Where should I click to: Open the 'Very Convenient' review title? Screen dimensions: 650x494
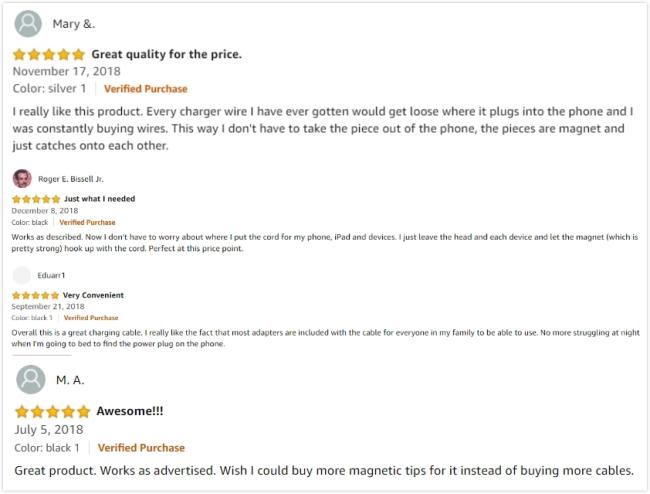(93, 295)
